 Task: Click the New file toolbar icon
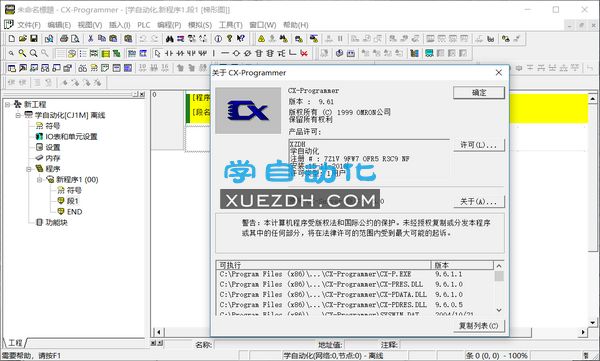tap(11, 39)
